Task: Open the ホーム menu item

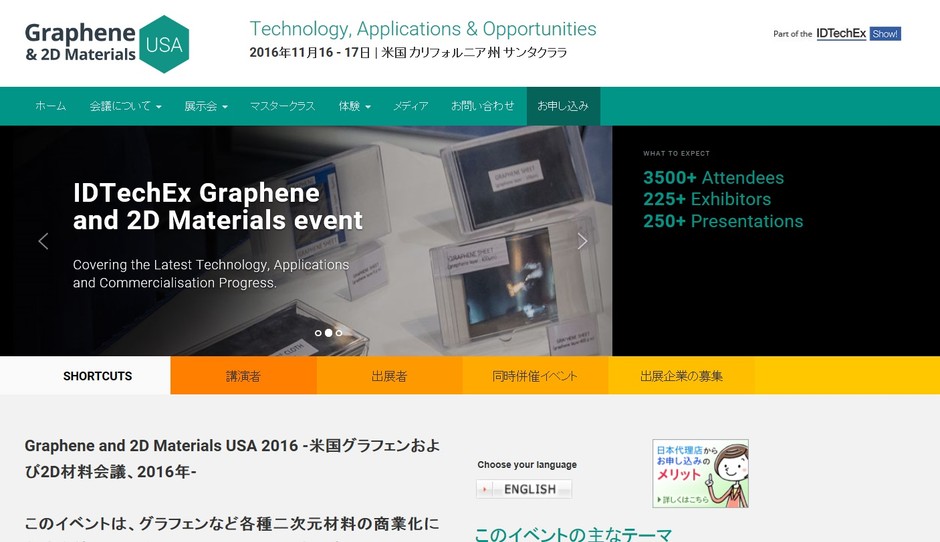Action: (x=51, y=106)
